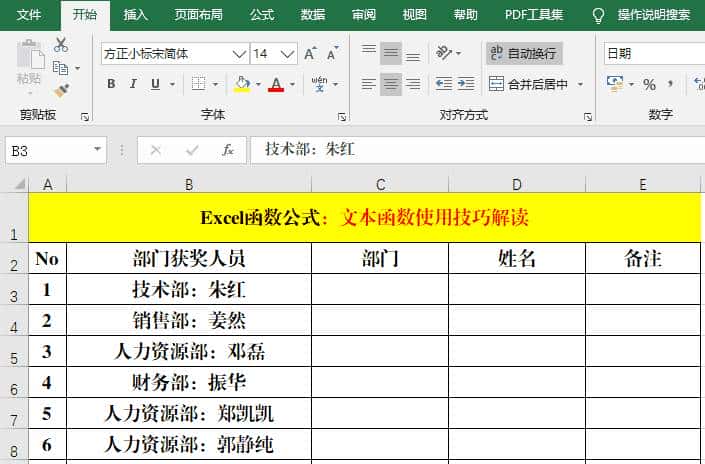
Task: Click the Cut scissors icon
Action: [x=61, y=45]
